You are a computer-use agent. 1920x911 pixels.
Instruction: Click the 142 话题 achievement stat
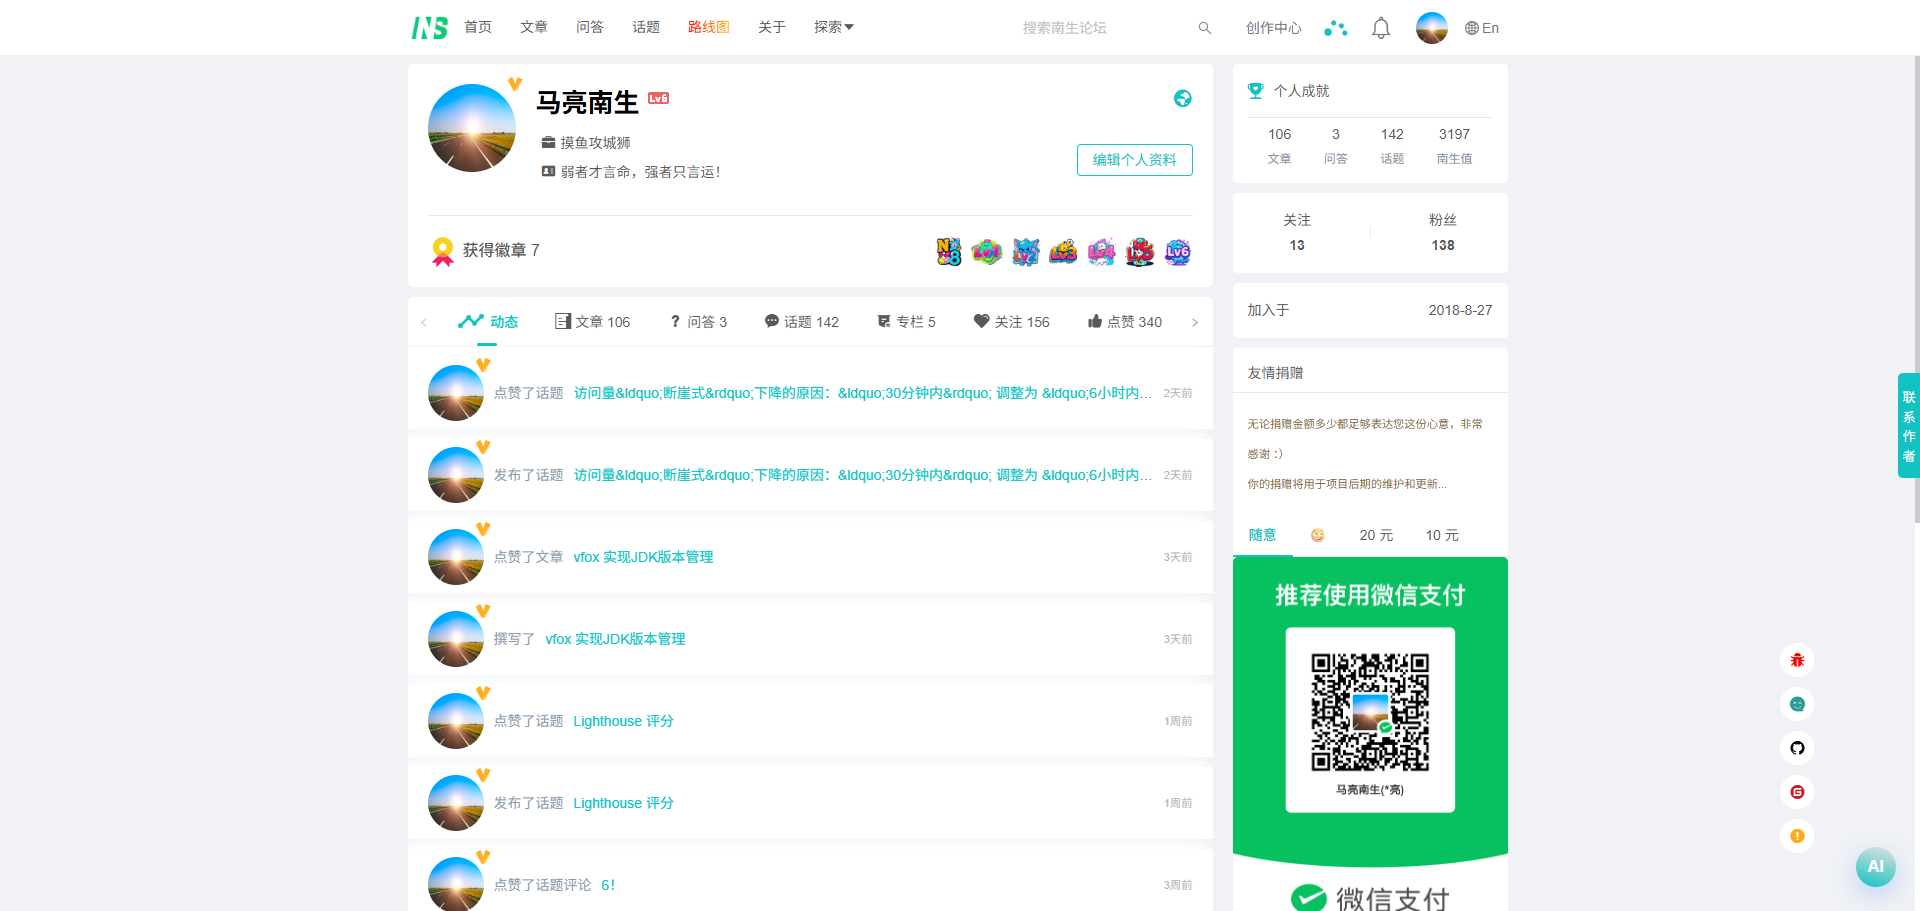click(x=1392, y=146)
